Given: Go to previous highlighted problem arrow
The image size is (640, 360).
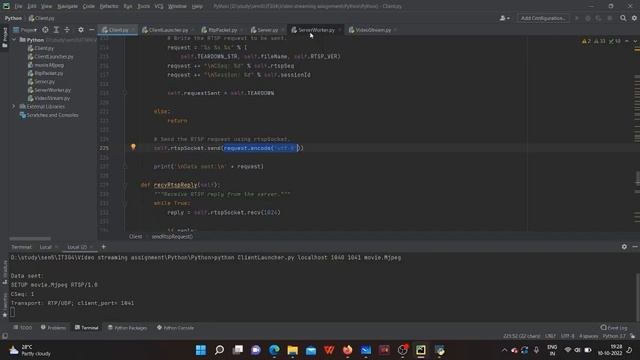Looking at the screenshot, I should click(627, 41).
